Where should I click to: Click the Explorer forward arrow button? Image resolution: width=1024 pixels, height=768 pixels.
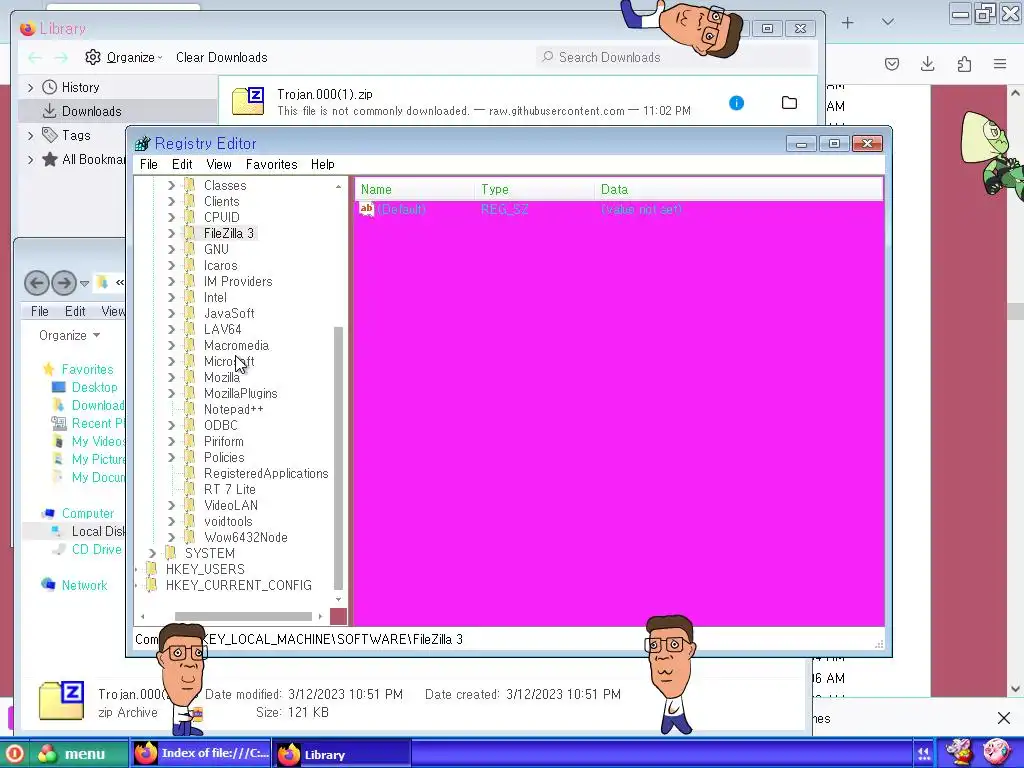(64, 283)
